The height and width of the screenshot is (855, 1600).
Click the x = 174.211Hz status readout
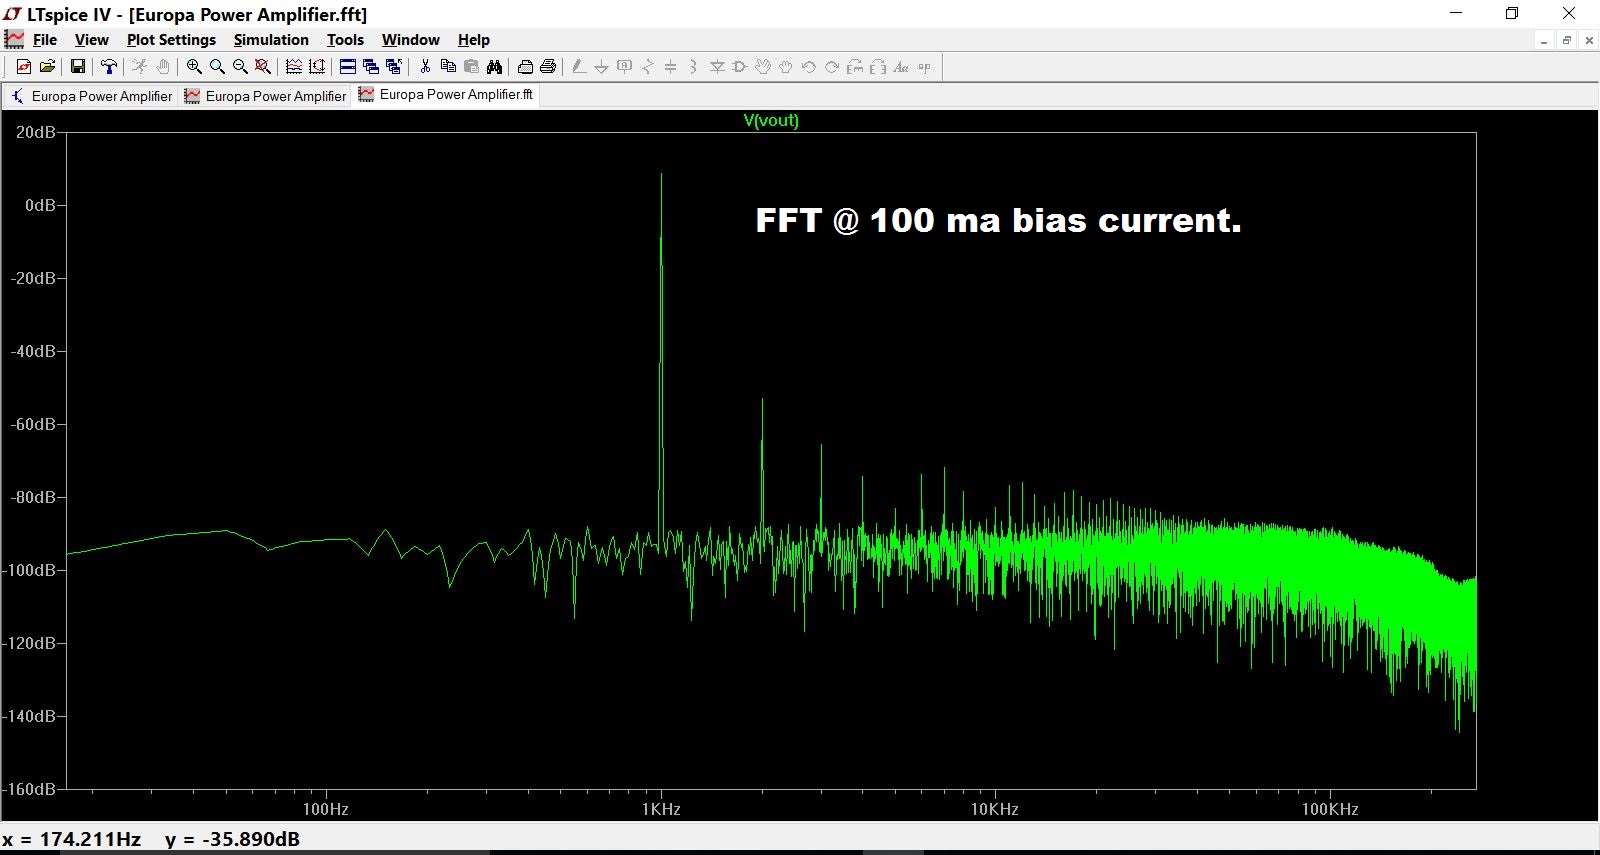point(71,839)
